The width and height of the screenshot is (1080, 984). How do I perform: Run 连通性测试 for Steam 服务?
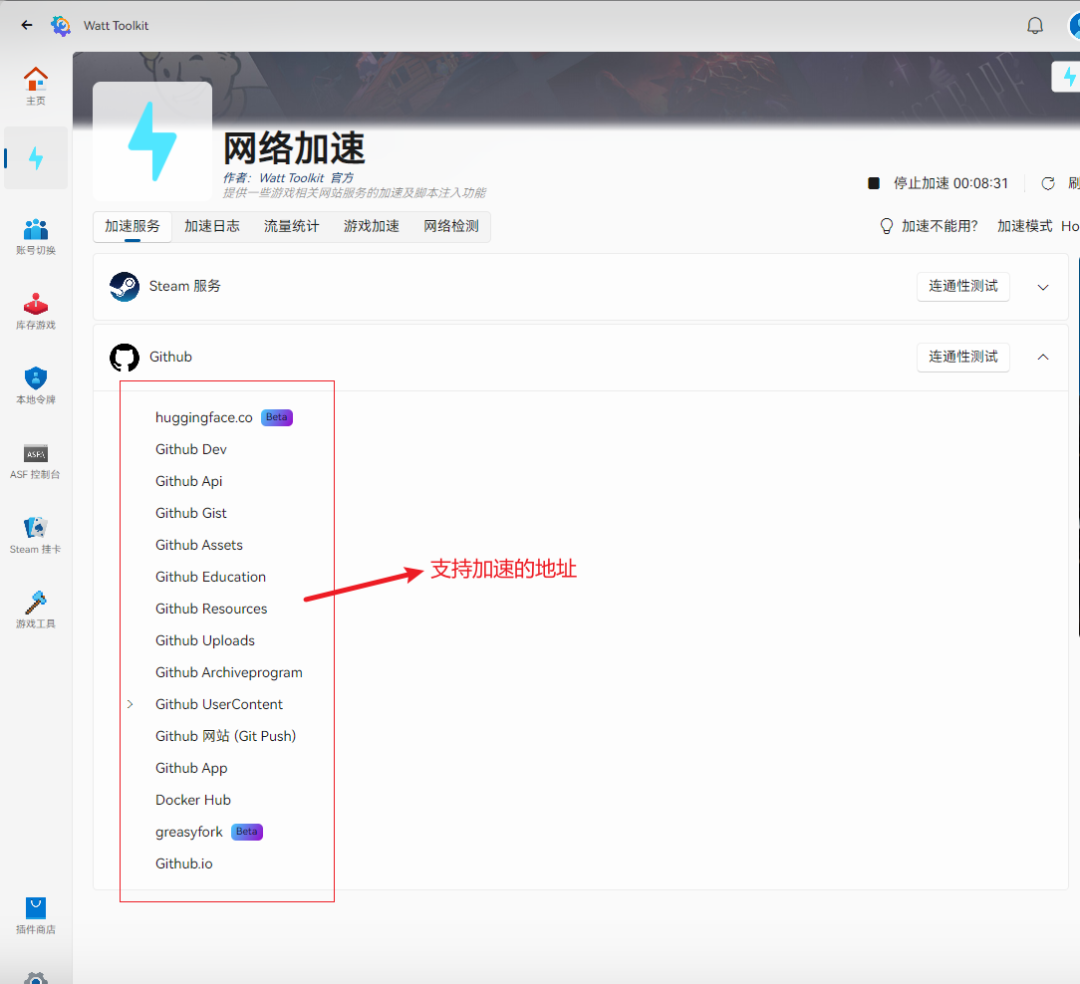[x=963, y=286]
